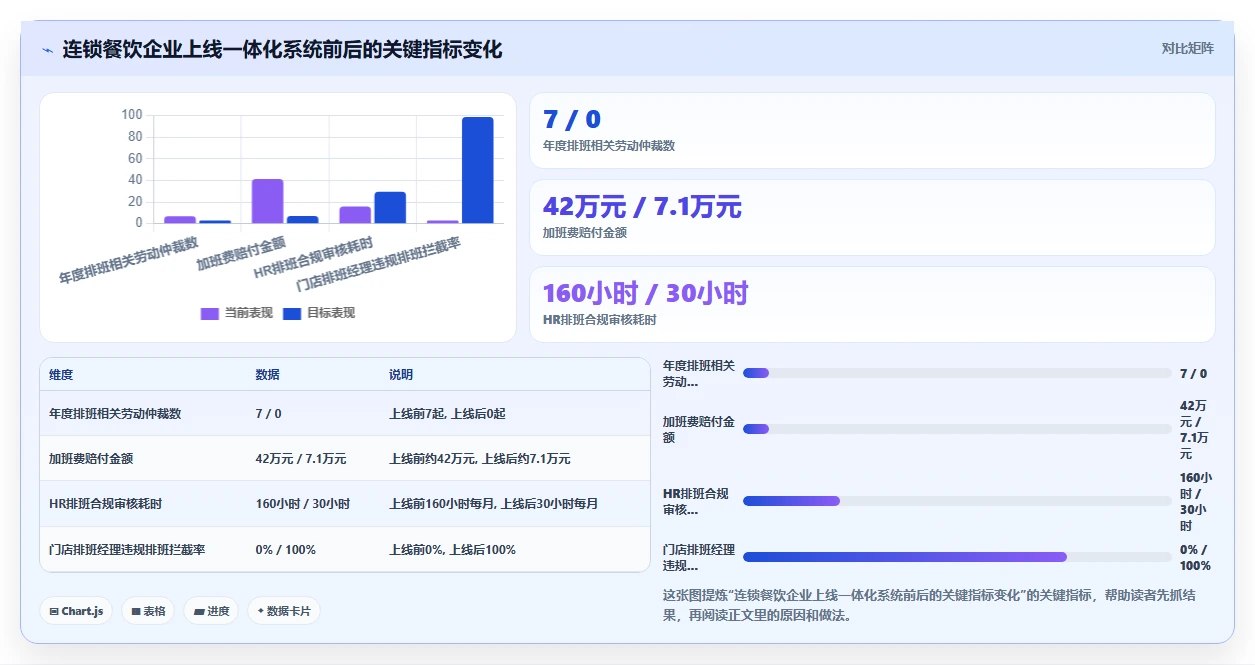The height and width of the screenshot is (665, 1255).
Task: Click the tall blue 目标表现 bar for 拦截率
Action: [478, 170]
